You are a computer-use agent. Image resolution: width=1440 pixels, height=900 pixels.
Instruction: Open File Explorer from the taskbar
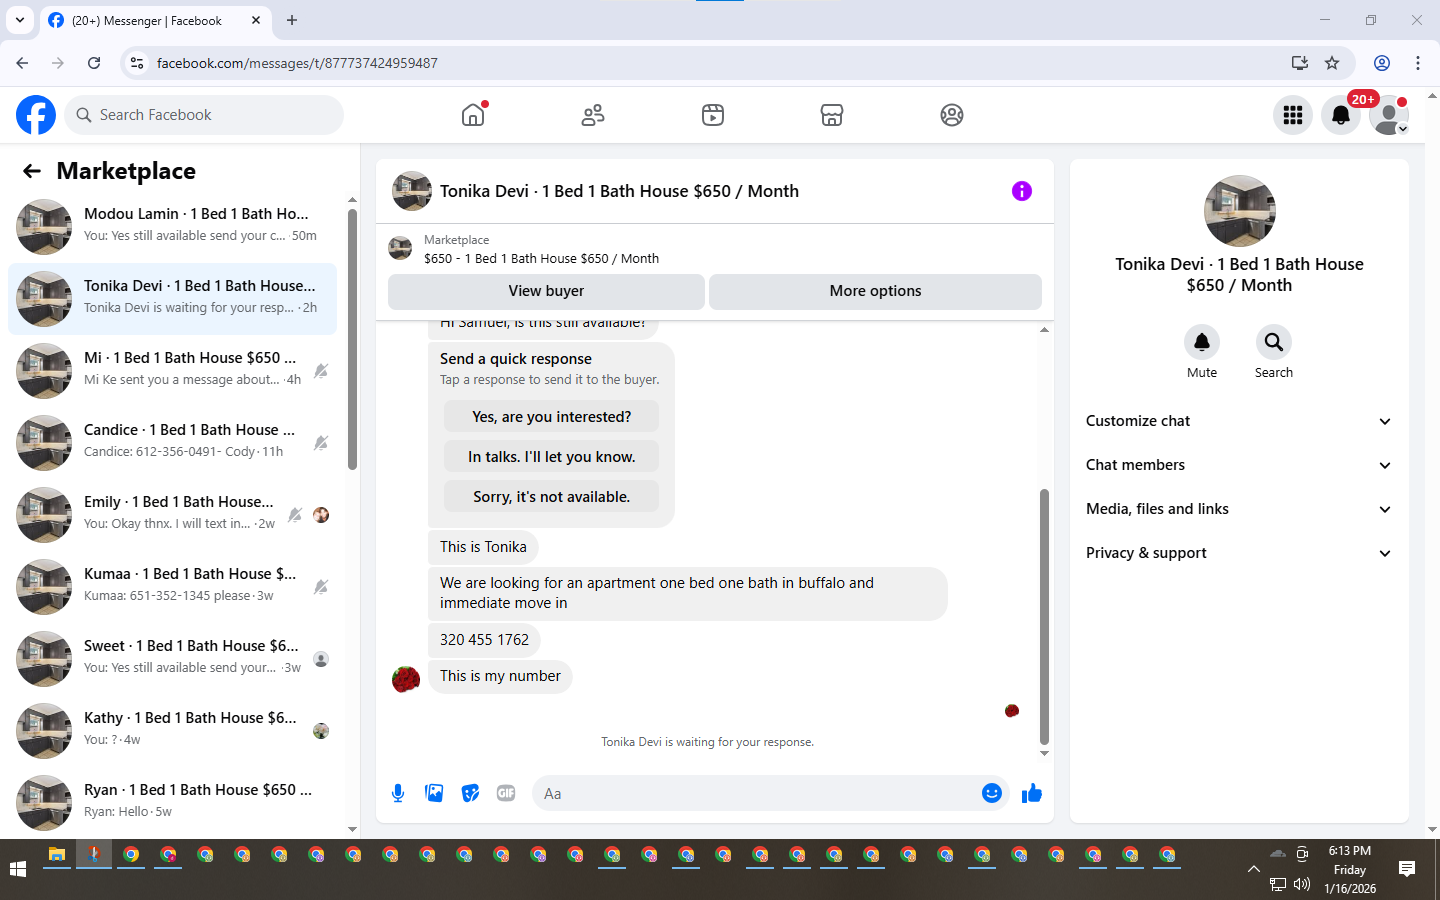(57, 855)
